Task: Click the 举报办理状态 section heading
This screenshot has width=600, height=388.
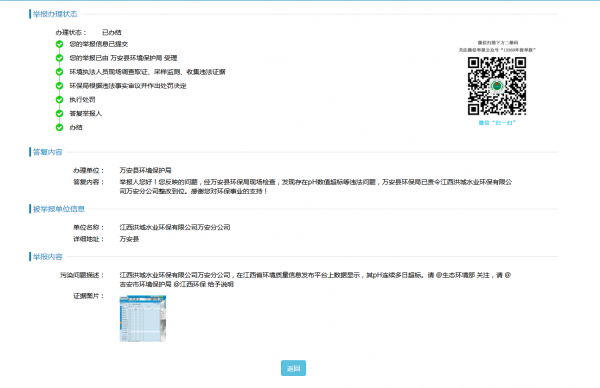Action: click(55, 14)
